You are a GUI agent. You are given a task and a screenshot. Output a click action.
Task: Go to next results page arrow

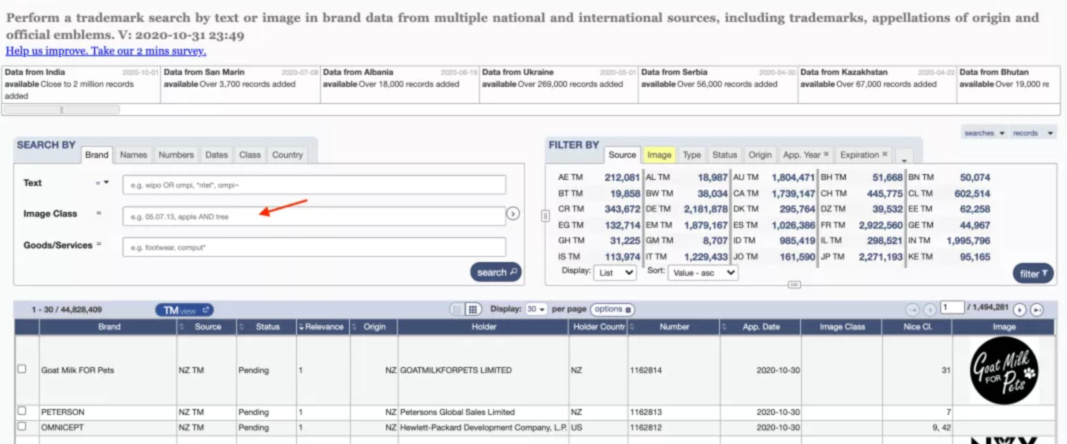point(1019,310)
